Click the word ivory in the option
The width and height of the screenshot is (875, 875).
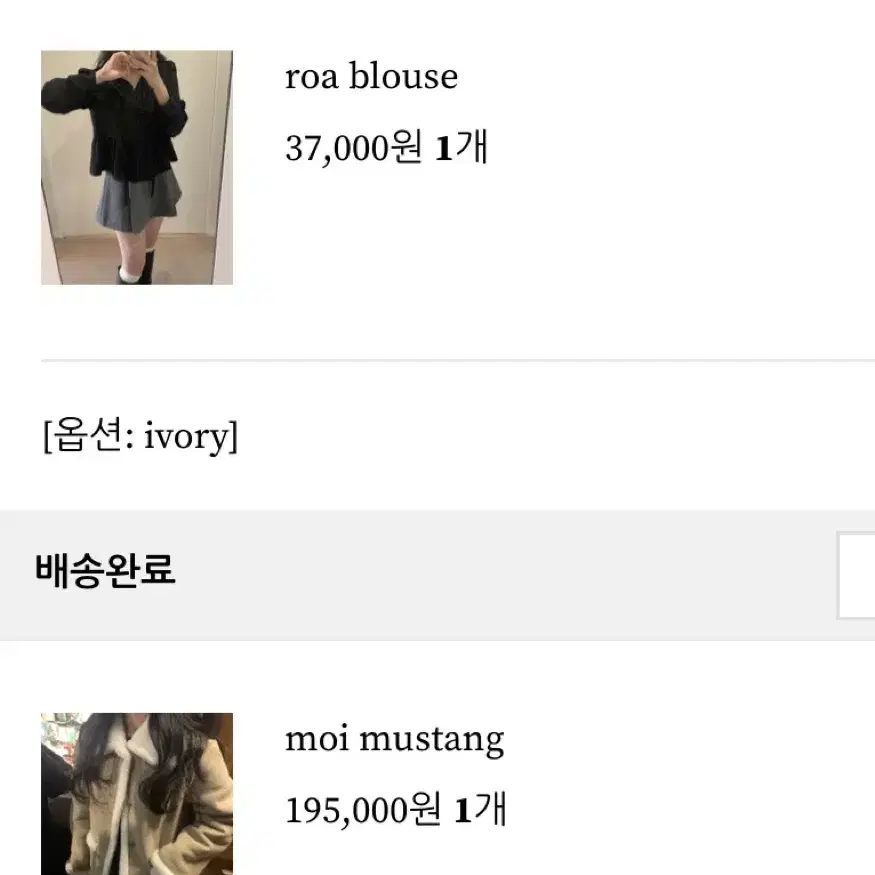pyautogui.click(x=186, y=436)
